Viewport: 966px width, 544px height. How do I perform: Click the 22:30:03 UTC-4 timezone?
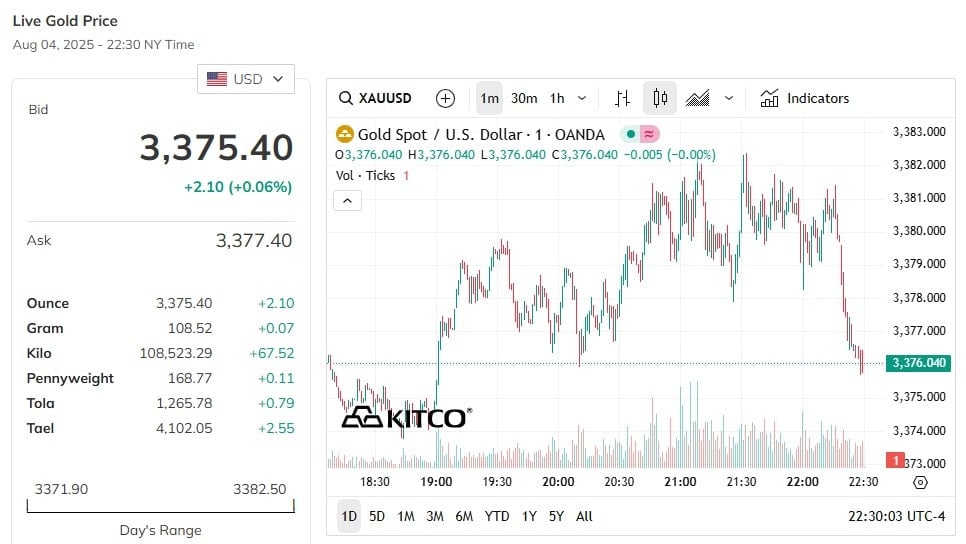pyautogui.click(x=896, y=516)
